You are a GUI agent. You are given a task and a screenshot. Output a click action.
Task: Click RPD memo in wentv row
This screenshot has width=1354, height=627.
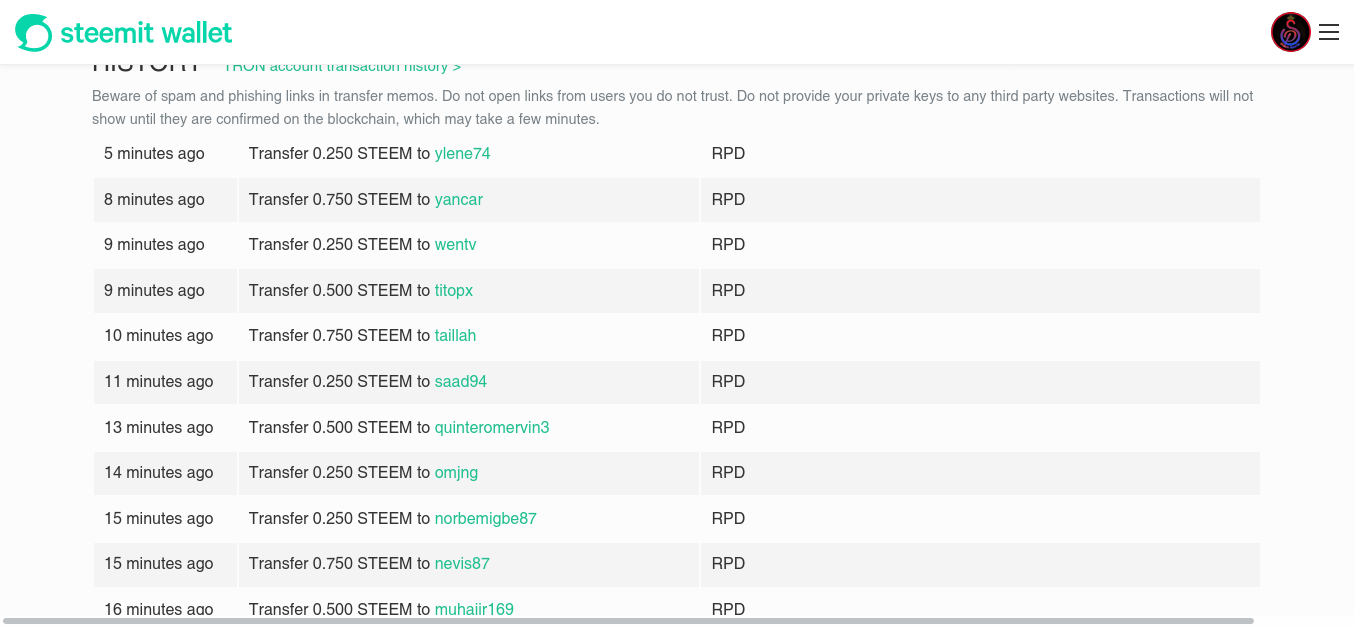click(728, 245)
